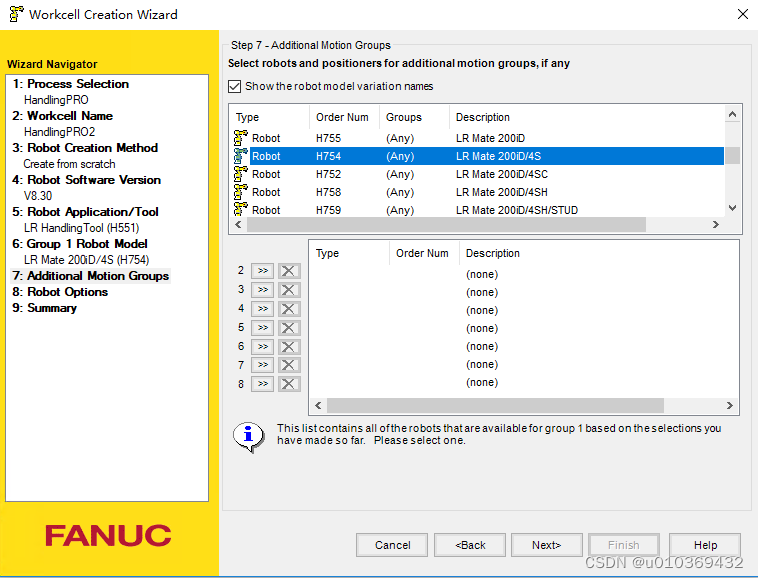Click the robot icon in the H758 row
Image resolution: width=758 pixels, height=578 pixels.
[x=240, y=192]
